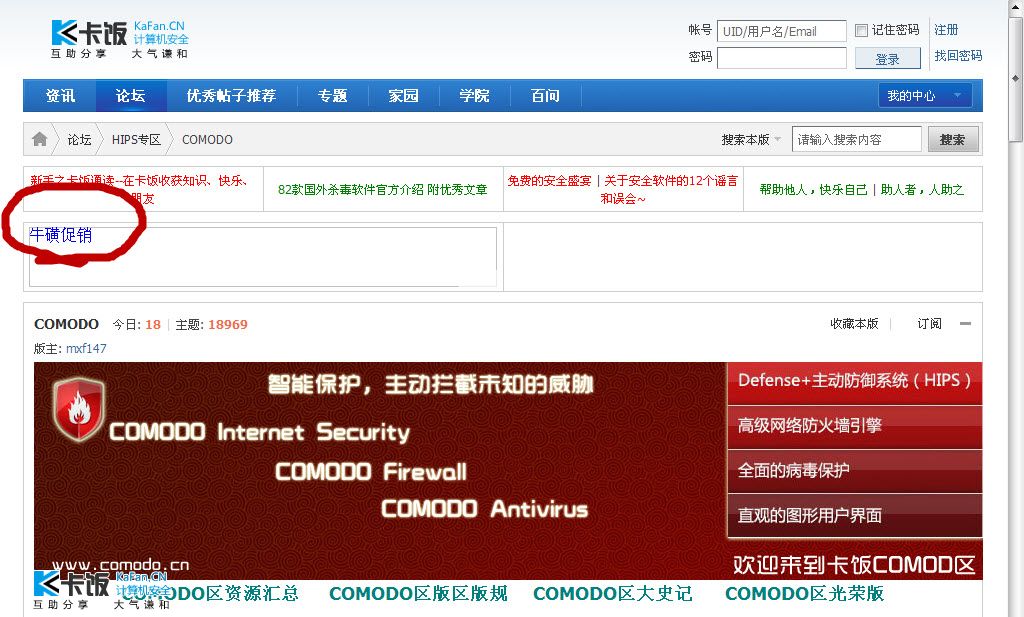Open the COMODO区大史记 link
The image size is (1024, 617).
point(613,593)
